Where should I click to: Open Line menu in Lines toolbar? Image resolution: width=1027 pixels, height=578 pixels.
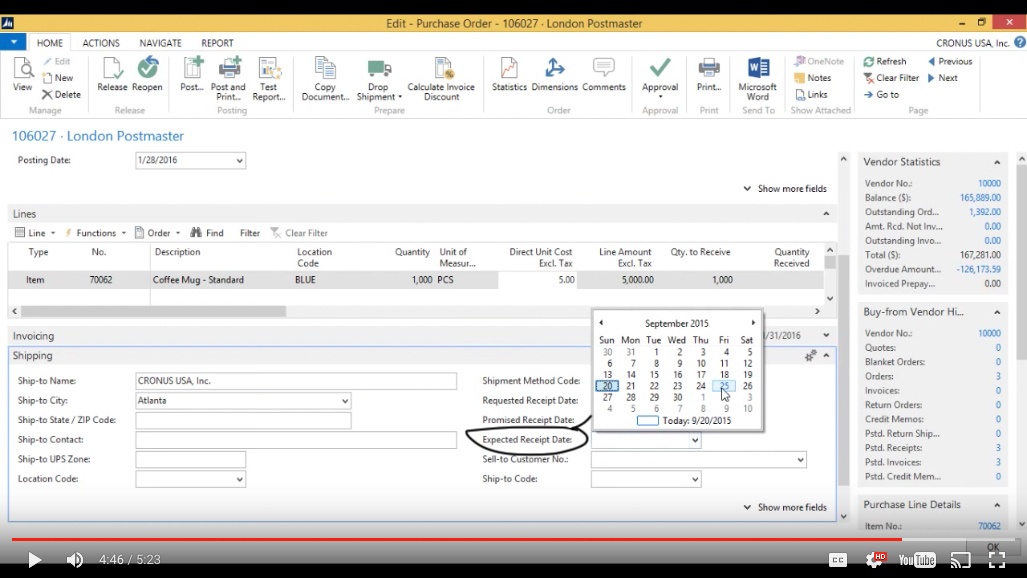pyautogui.click(x=35, y=233)
